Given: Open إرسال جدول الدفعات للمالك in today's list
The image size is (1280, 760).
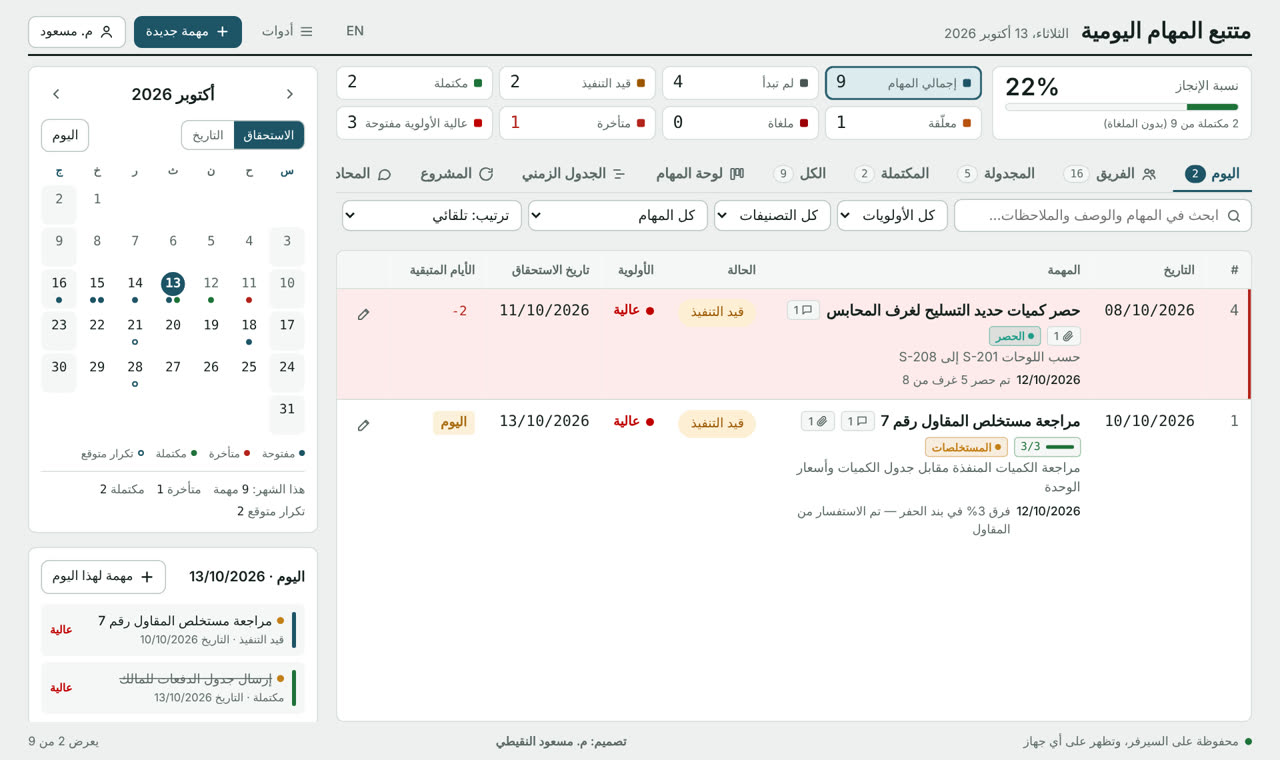Looking at the screenshot, I should (173, 687).
